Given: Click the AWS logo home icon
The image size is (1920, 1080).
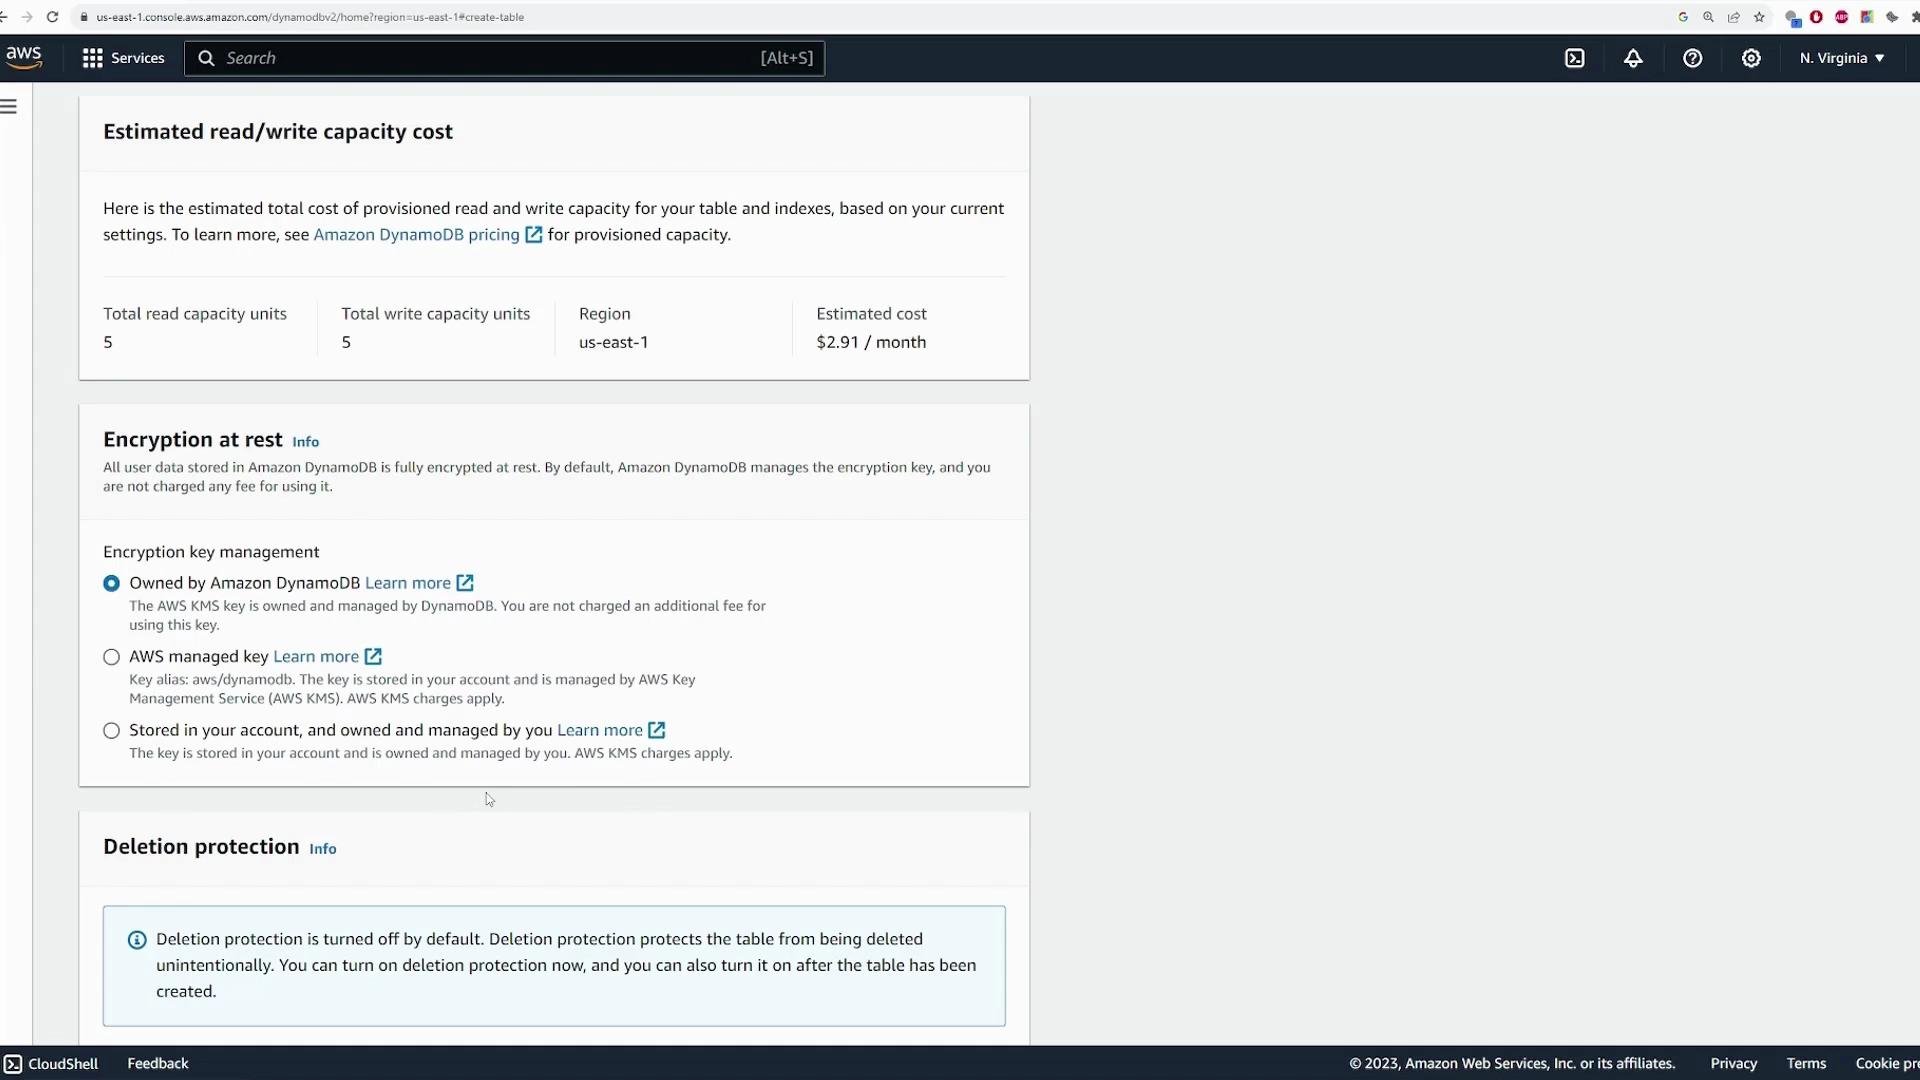Looking at the screenshot, I should 23,58.
